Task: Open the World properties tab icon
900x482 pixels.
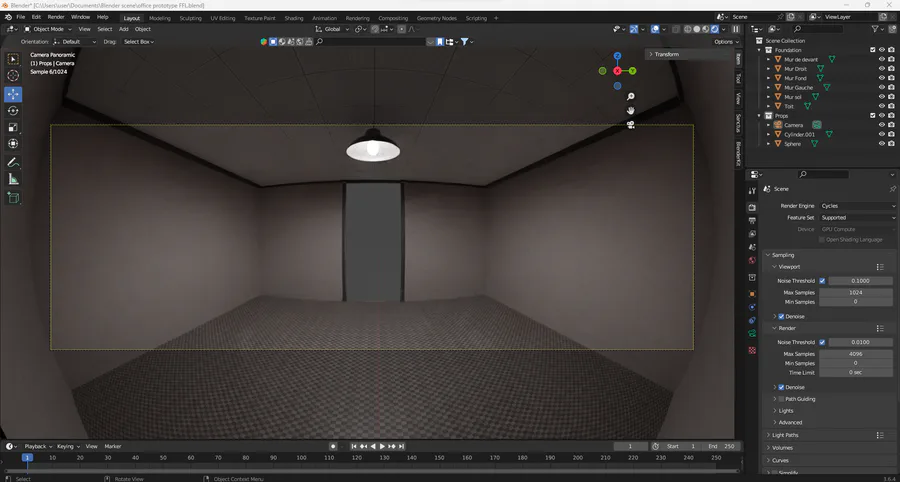Action: [752, 261]
